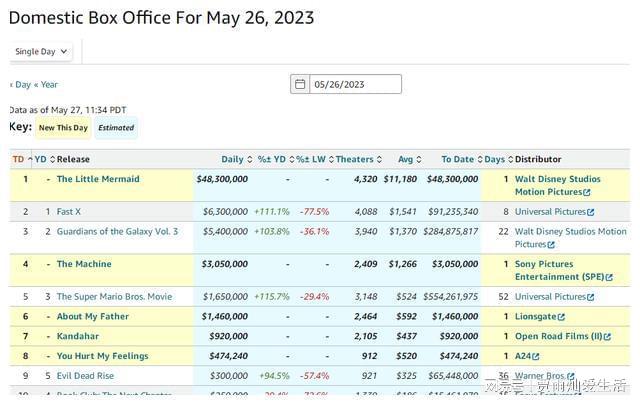Sort table by To Date column
640x405 pixels.
click(x=462, y=159)
